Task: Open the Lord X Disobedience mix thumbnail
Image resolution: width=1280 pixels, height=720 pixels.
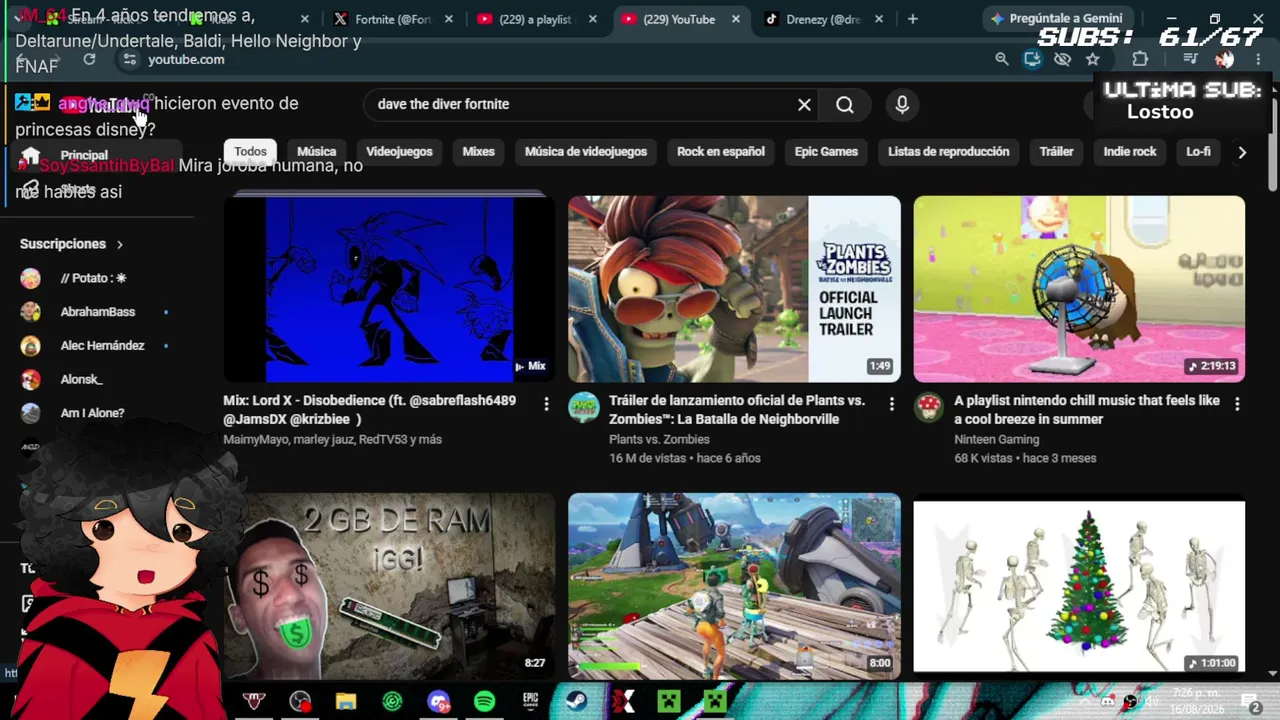Action: 389,289
